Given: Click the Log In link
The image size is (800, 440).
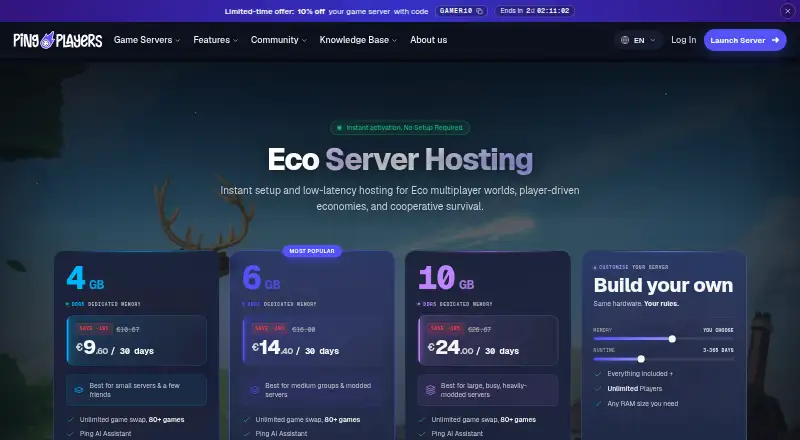Looking at the screenshot, I should coord(683,40).
